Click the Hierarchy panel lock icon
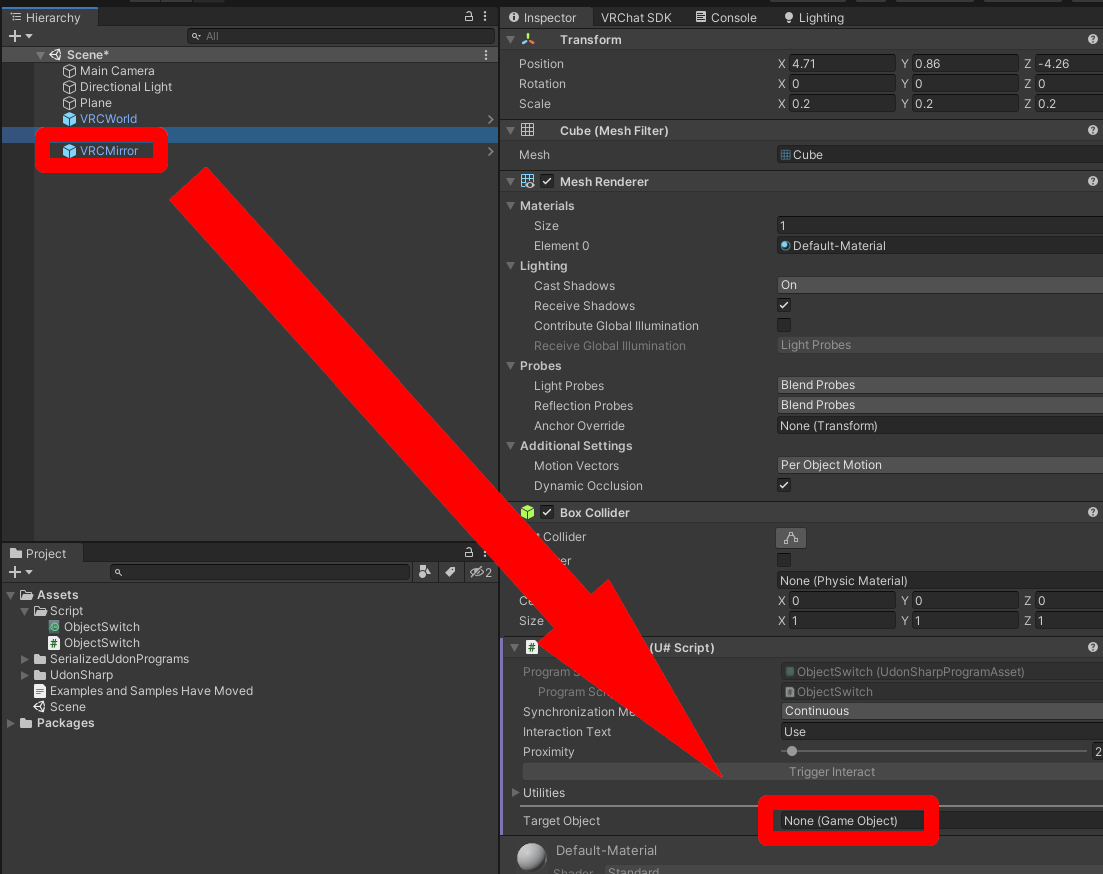This screenshot has width=1103, height=874. point(468,16)
